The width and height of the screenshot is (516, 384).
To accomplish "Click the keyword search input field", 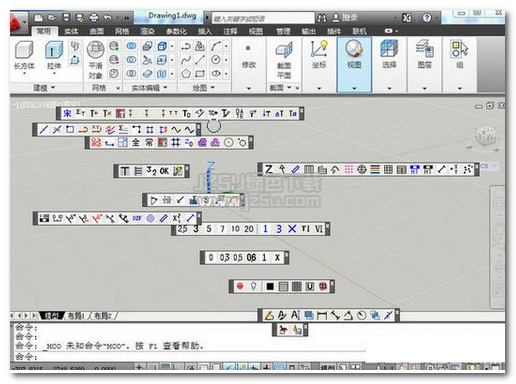I will (x=263, y=18).
